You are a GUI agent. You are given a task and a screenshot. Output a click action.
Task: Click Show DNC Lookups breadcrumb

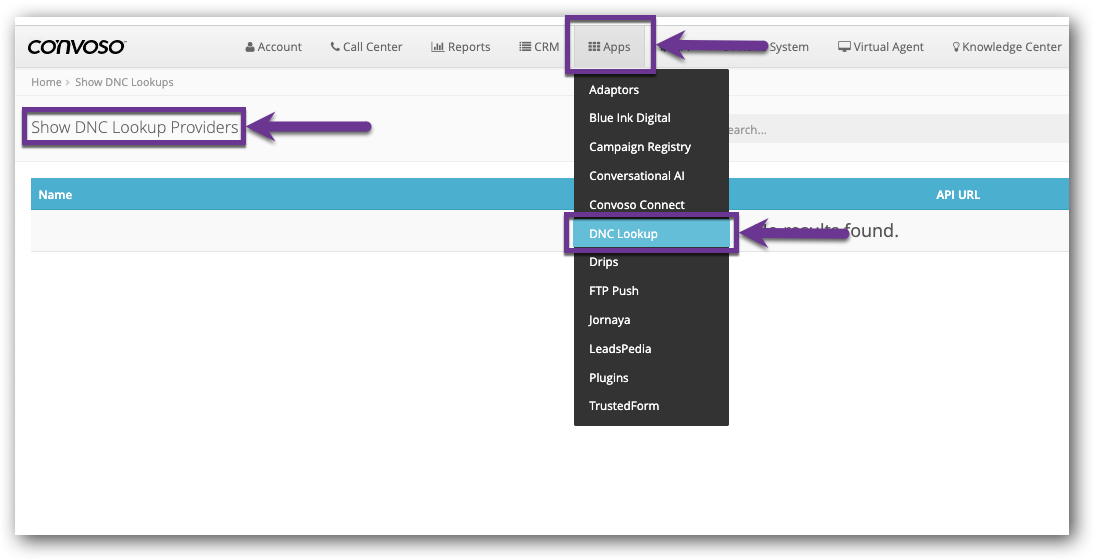pyautogui.click(x=124, y=82)
